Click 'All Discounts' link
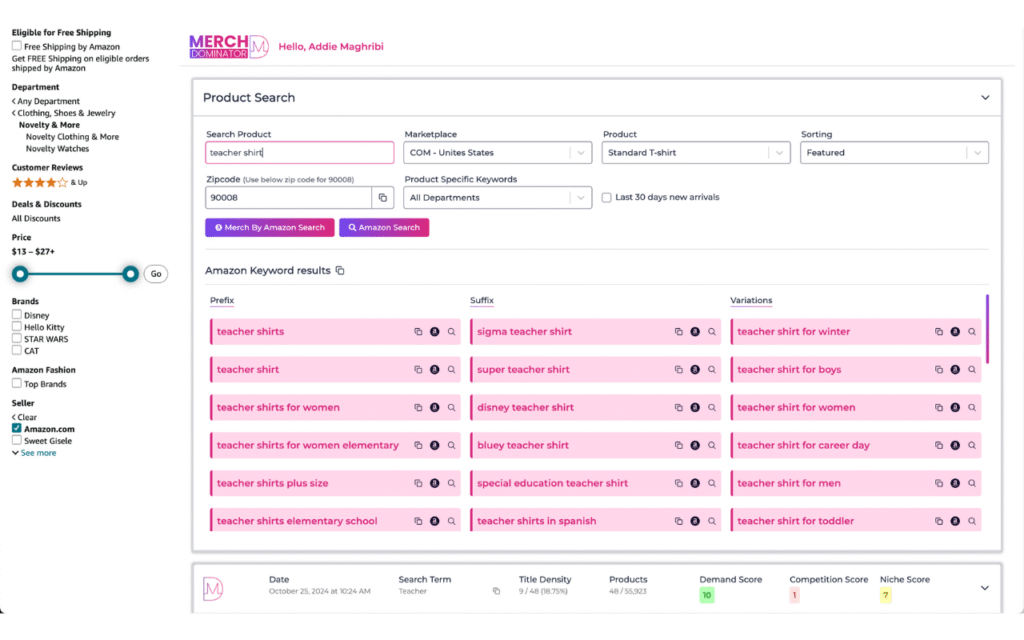 coord(36,218)
